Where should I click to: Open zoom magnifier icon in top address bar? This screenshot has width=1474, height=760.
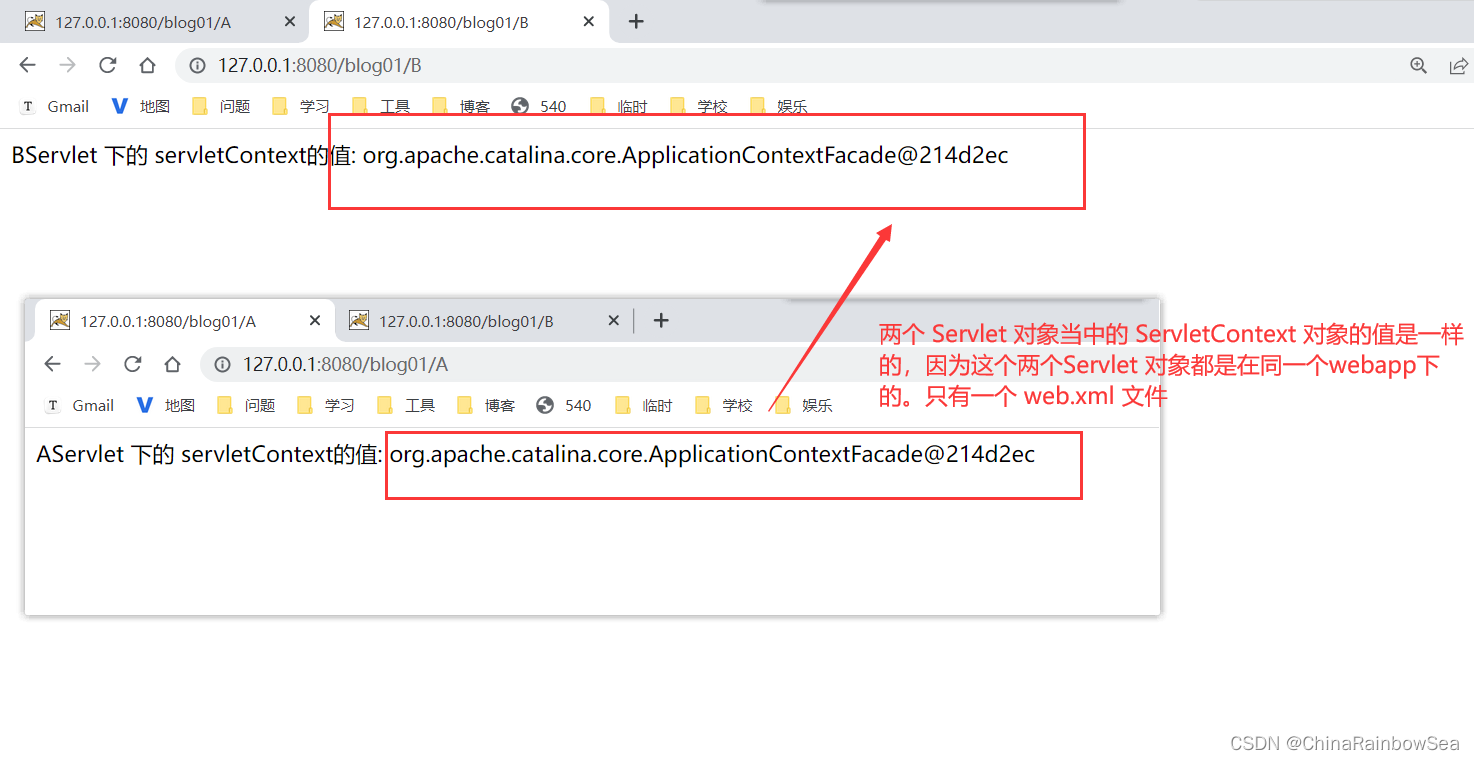1418,66
